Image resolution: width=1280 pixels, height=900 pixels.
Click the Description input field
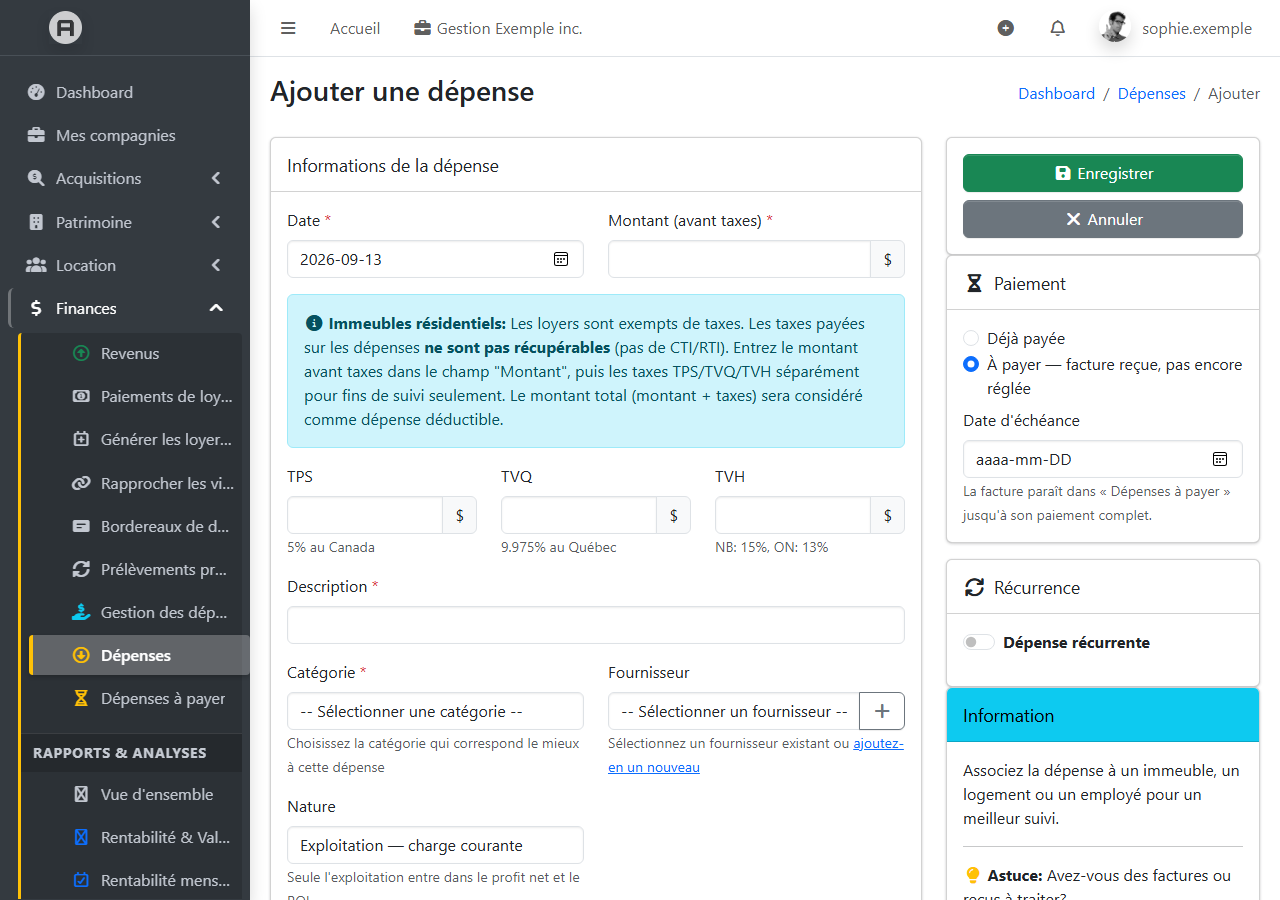596,625
